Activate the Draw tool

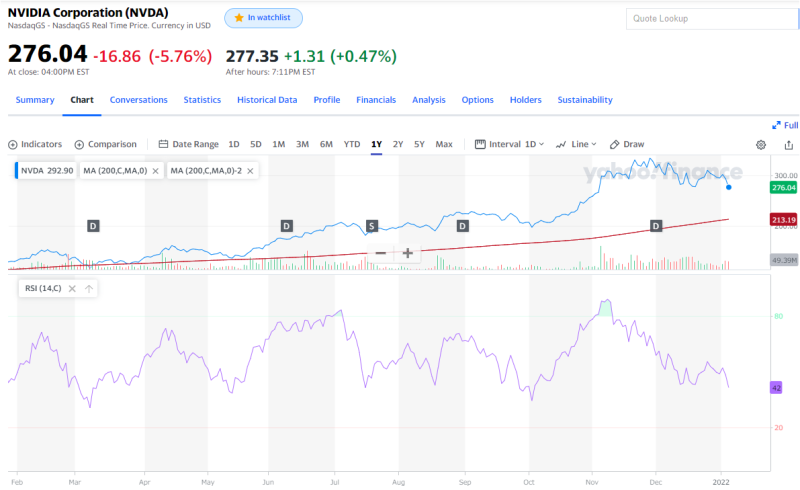pos(627,144)
